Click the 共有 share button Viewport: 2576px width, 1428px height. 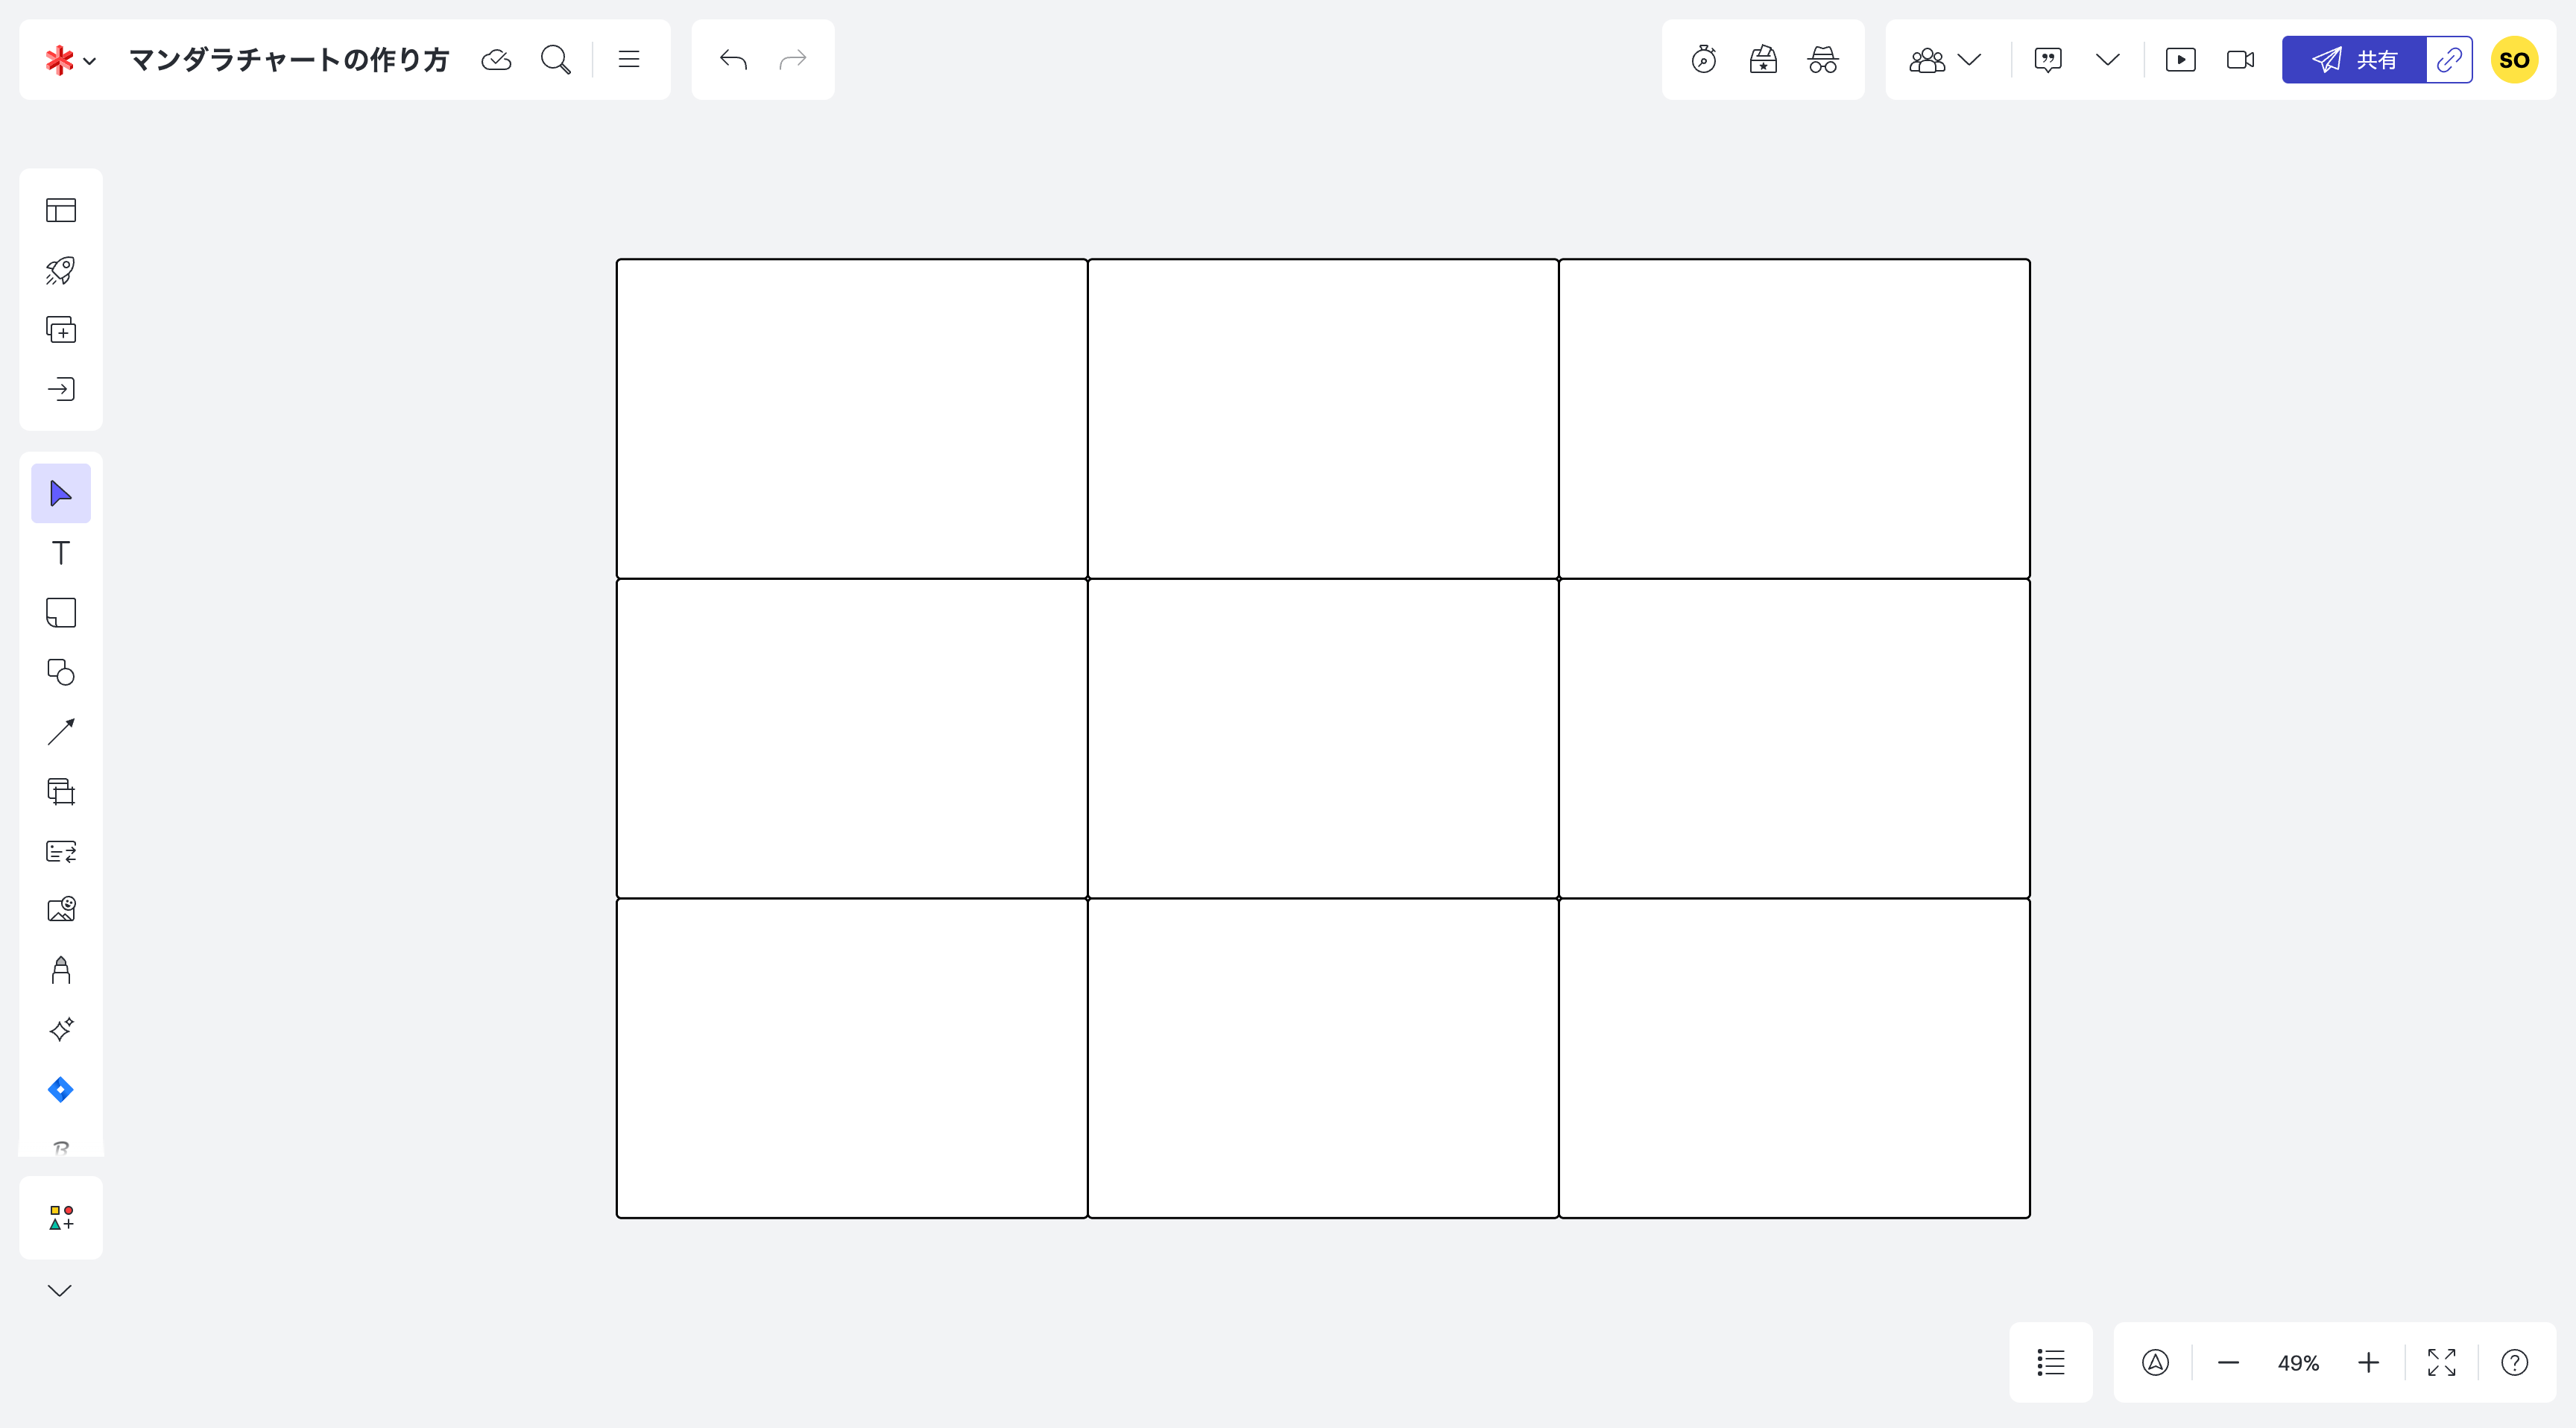coord(2354,60)
